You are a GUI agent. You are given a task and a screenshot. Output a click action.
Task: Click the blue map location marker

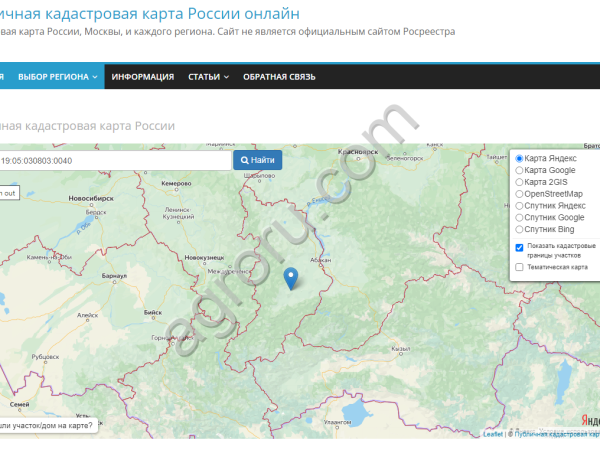(290, 278)
